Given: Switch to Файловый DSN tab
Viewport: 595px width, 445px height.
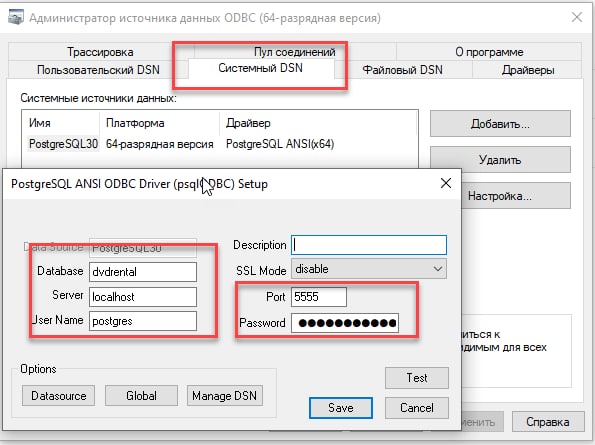Looking at the screenshot, I should 403,70.
